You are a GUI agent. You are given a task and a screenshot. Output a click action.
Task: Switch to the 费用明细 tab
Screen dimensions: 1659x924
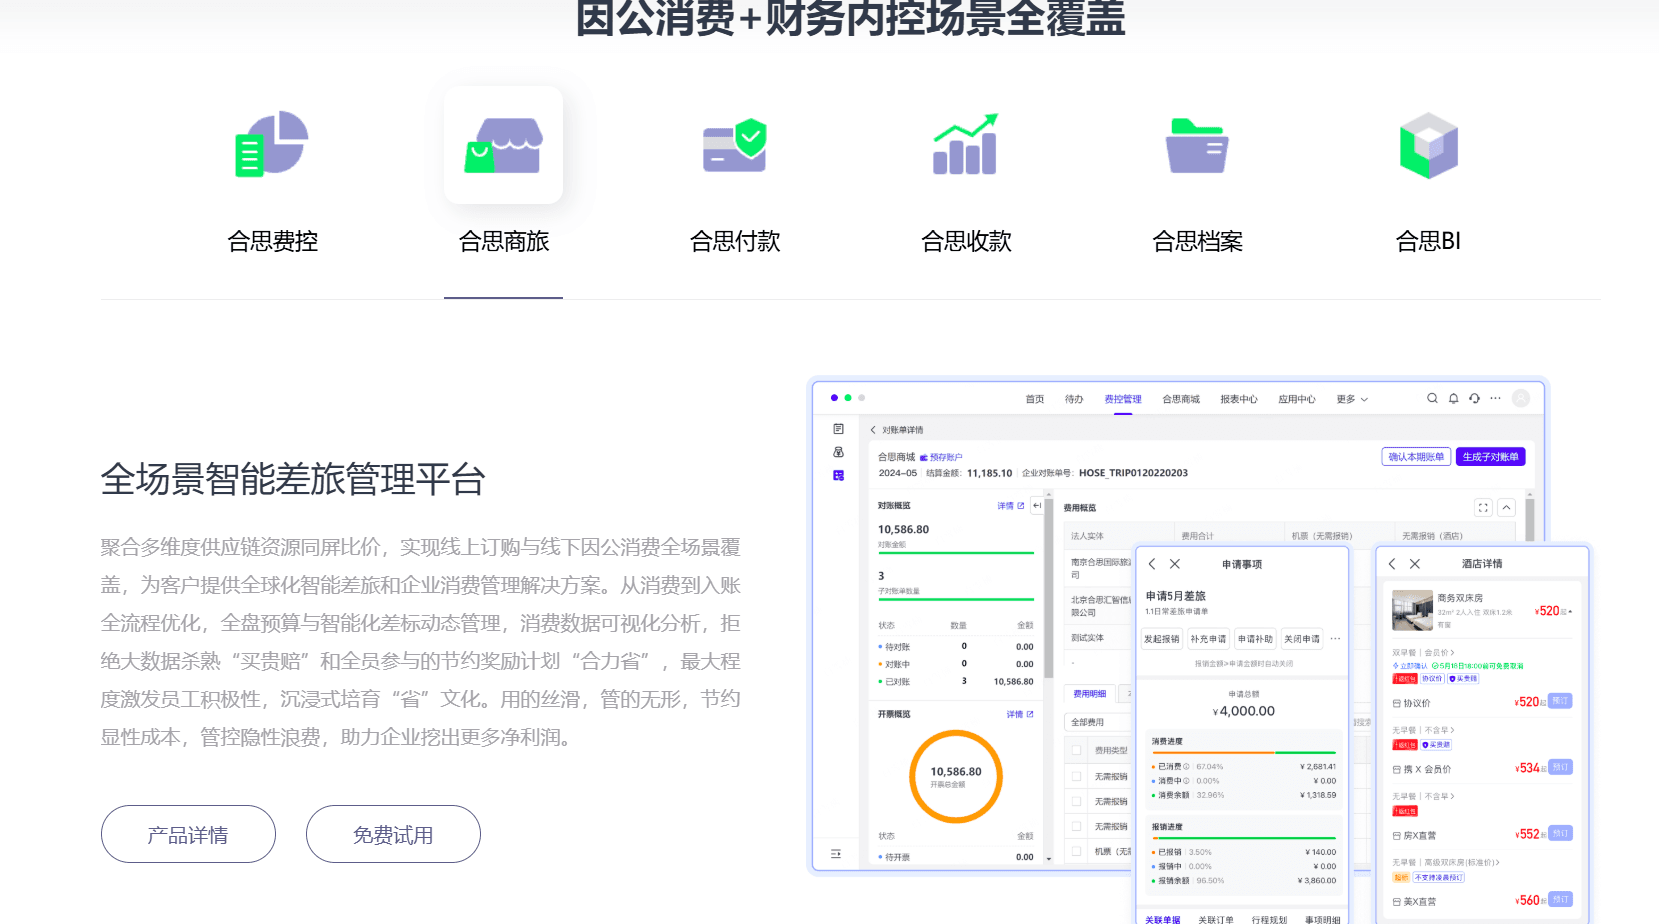pyautogui.click(x=1090, y=693)
